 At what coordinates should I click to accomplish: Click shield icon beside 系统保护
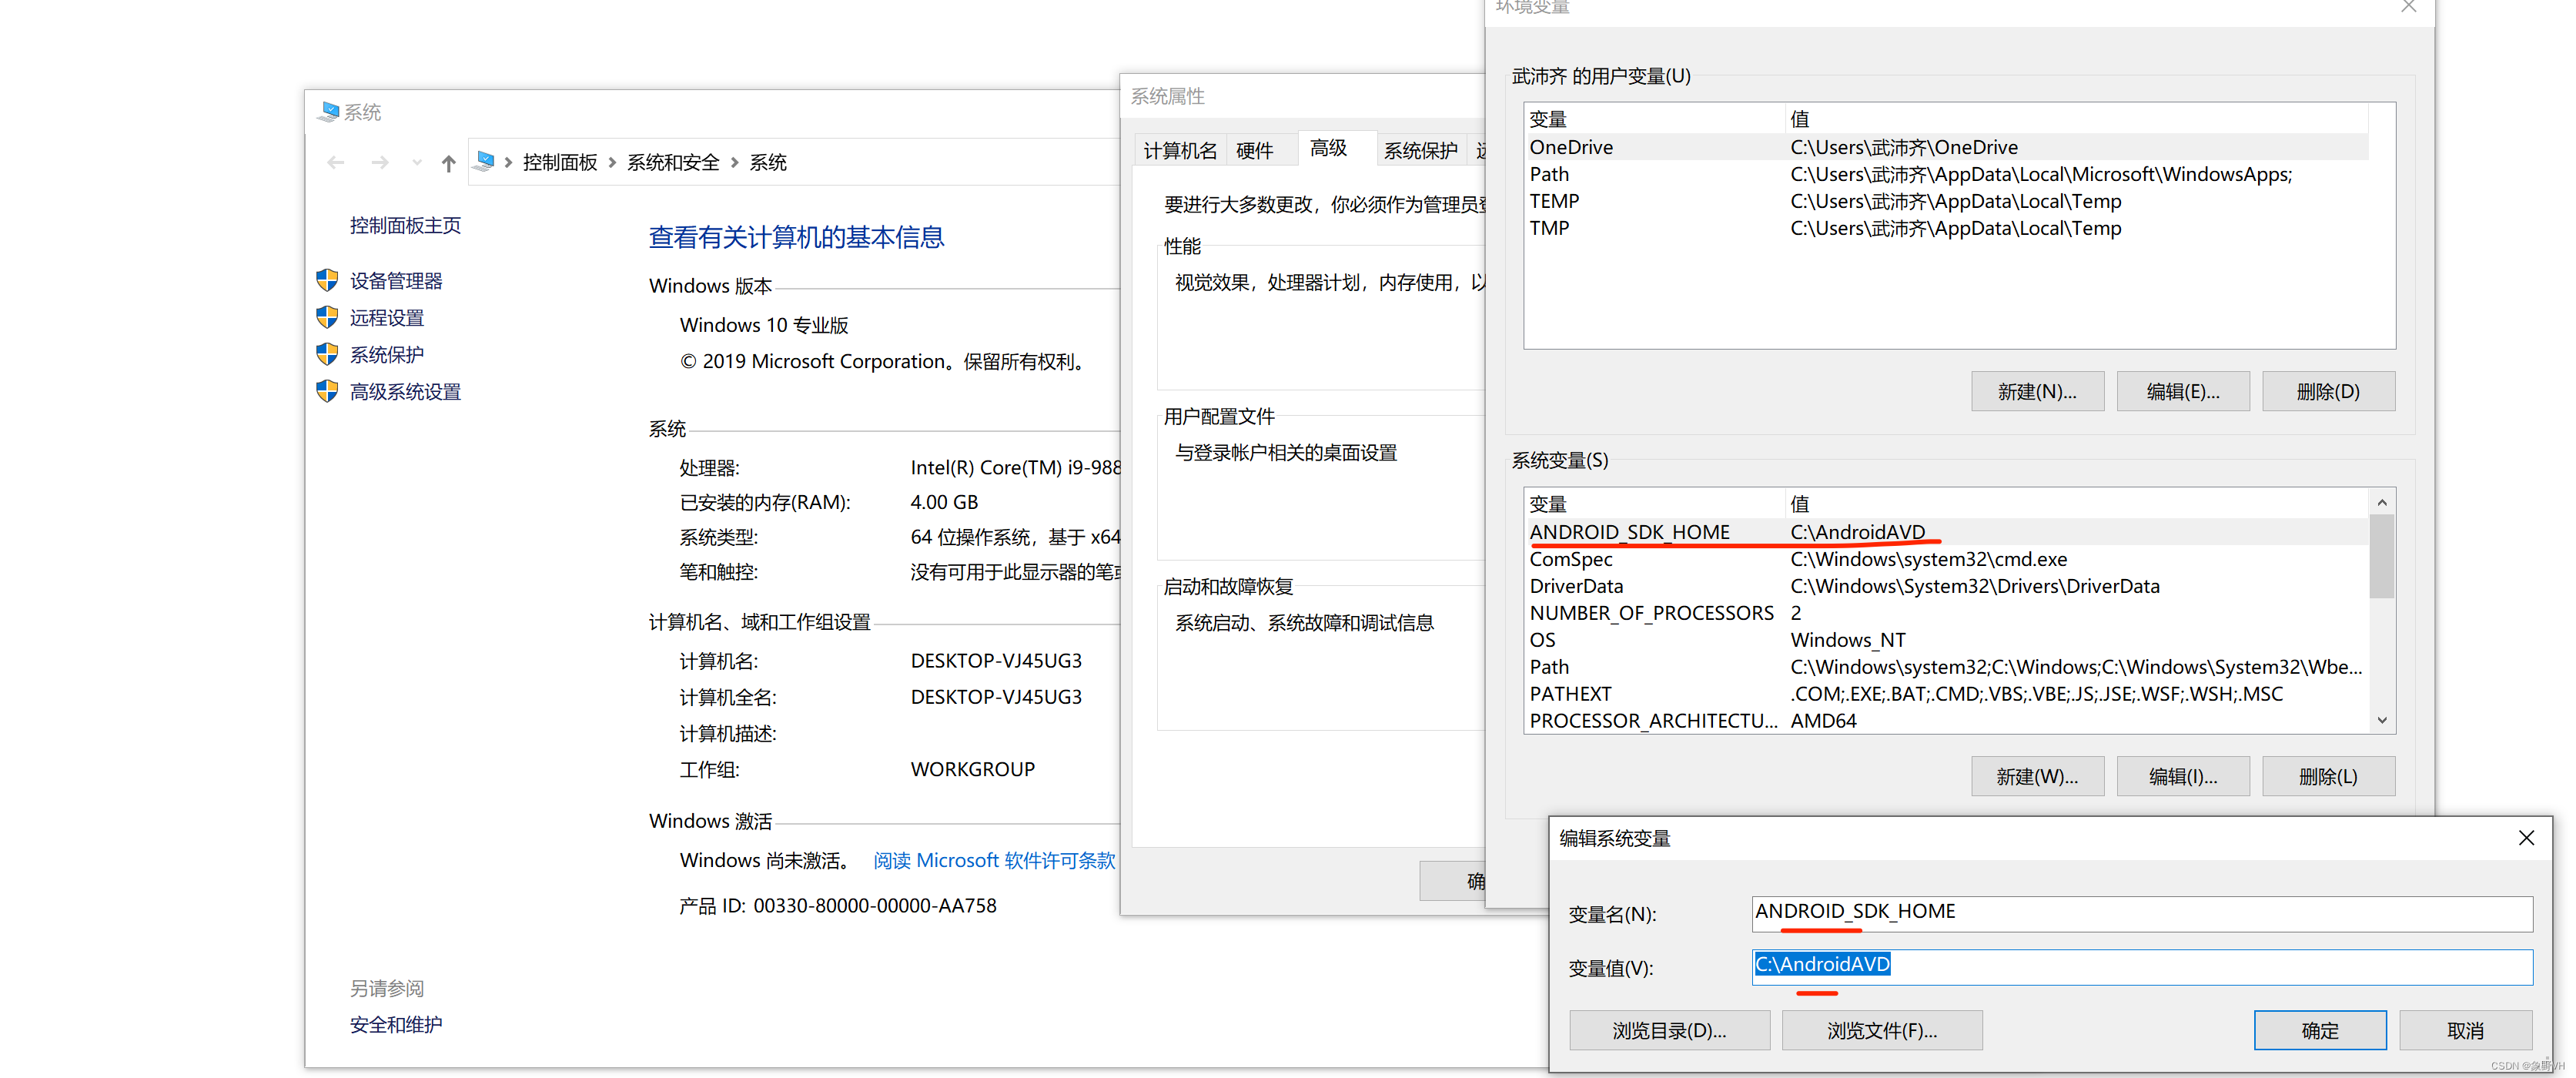(327, 354)
